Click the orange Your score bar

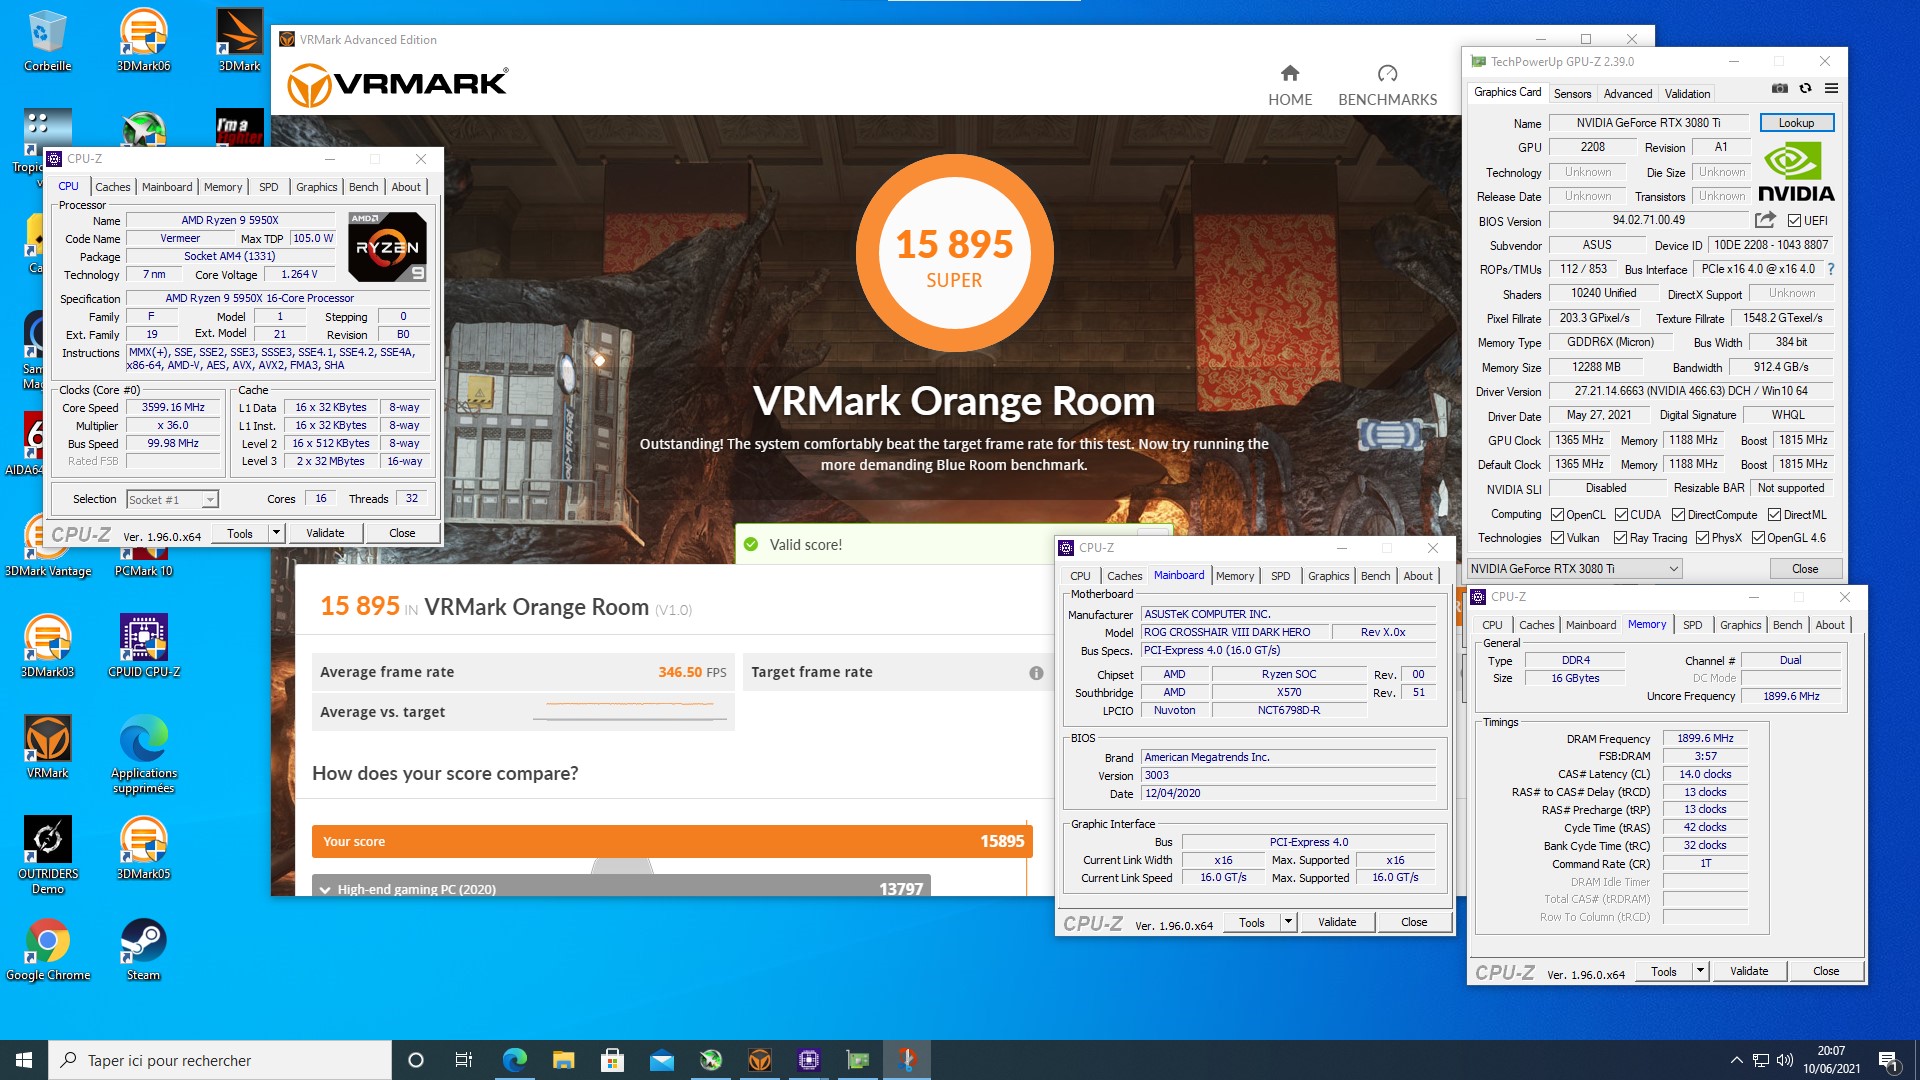point(672,841)
